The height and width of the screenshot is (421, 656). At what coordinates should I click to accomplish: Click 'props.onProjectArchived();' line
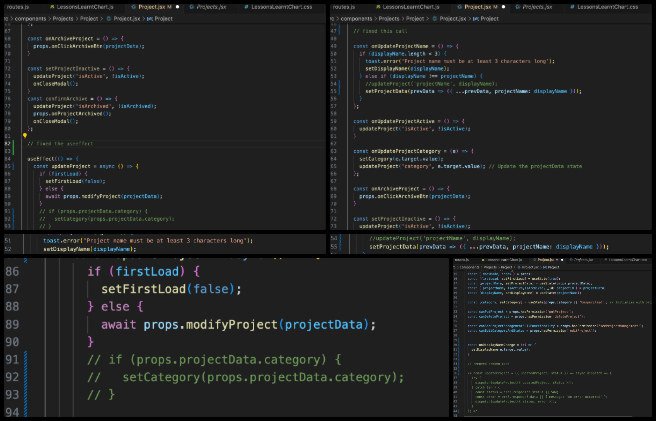72,114
